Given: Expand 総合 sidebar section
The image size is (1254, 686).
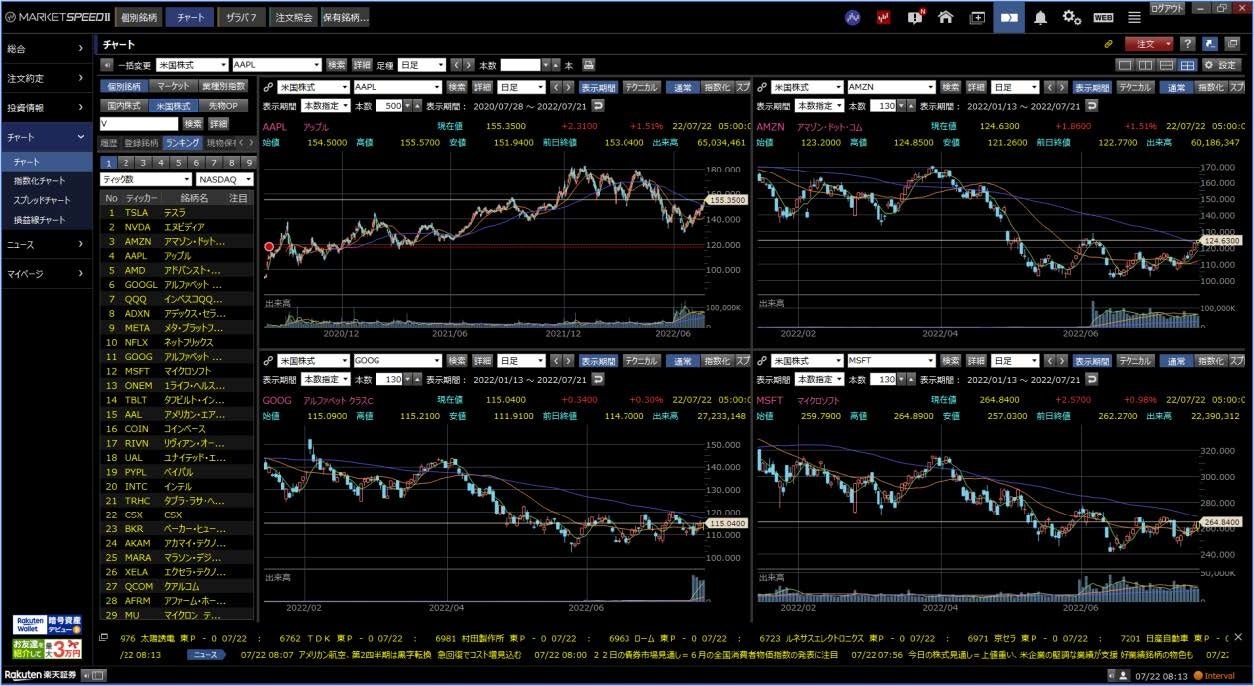Looking at the screenshot, I should (46, 48).
